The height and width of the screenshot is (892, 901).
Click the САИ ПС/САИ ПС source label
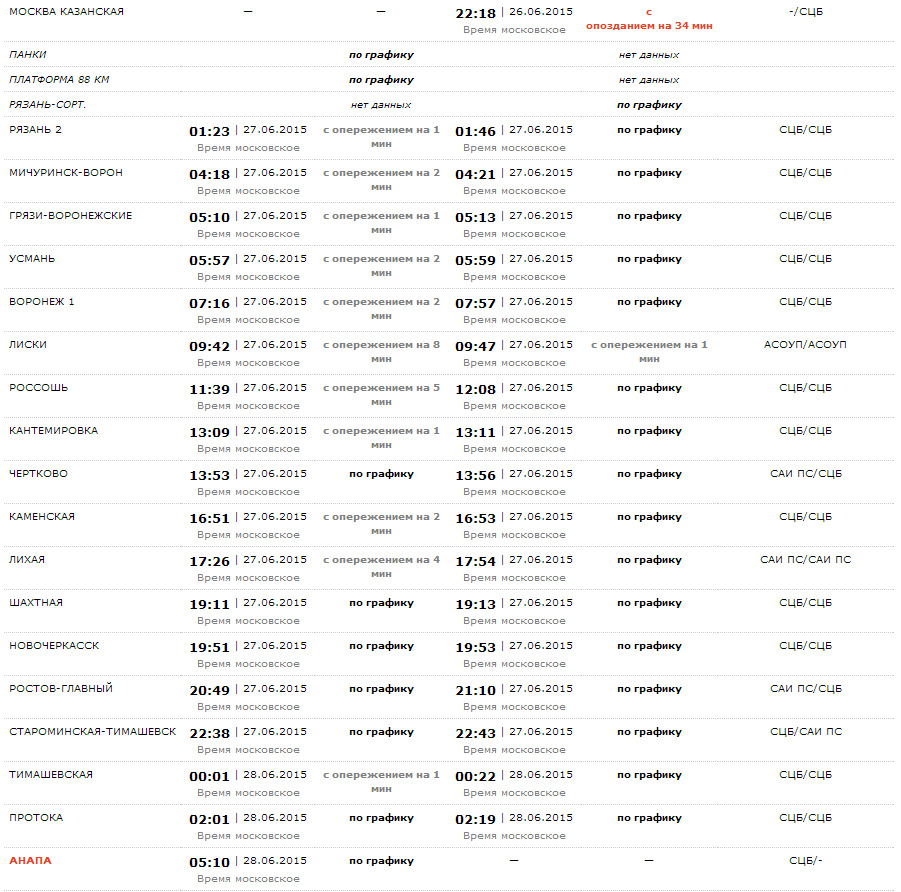point(805,559)
